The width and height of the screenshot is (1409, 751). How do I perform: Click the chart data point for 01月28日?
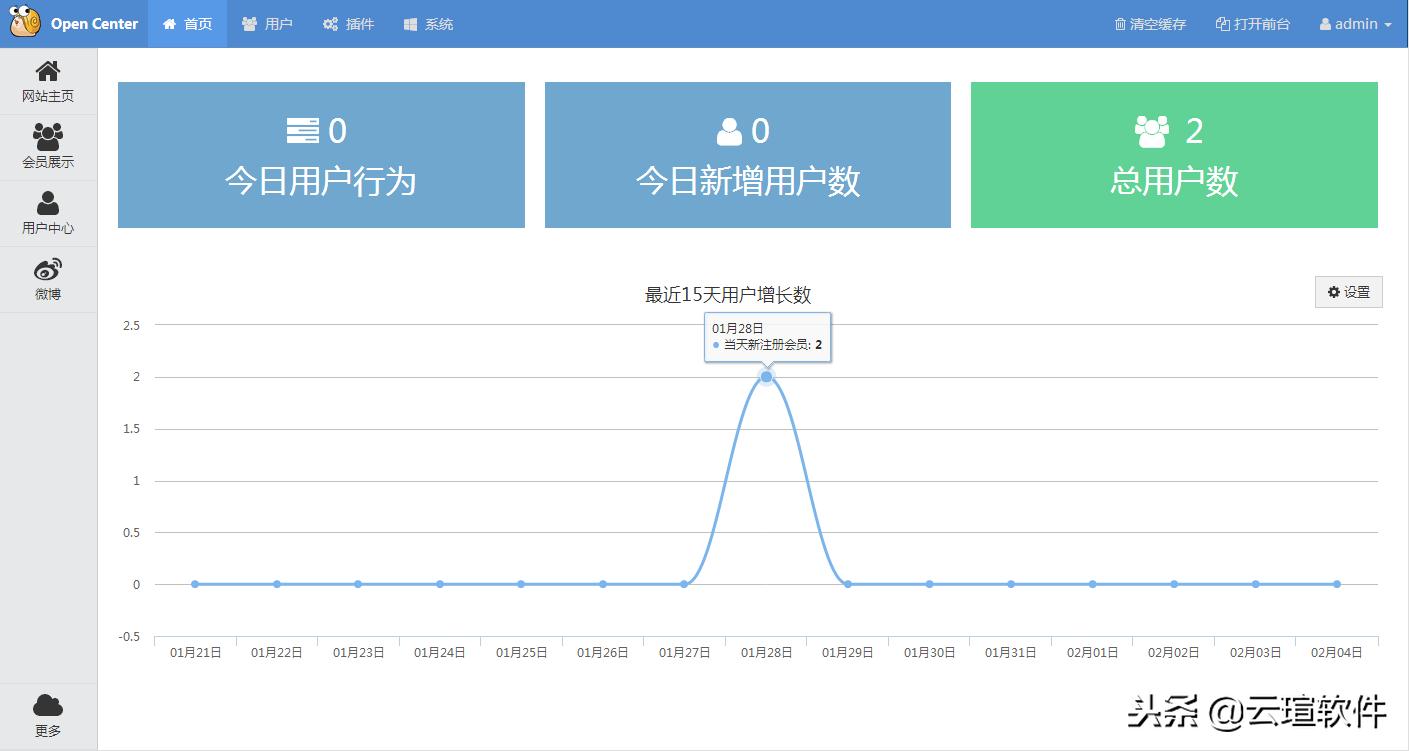point(766,377)
